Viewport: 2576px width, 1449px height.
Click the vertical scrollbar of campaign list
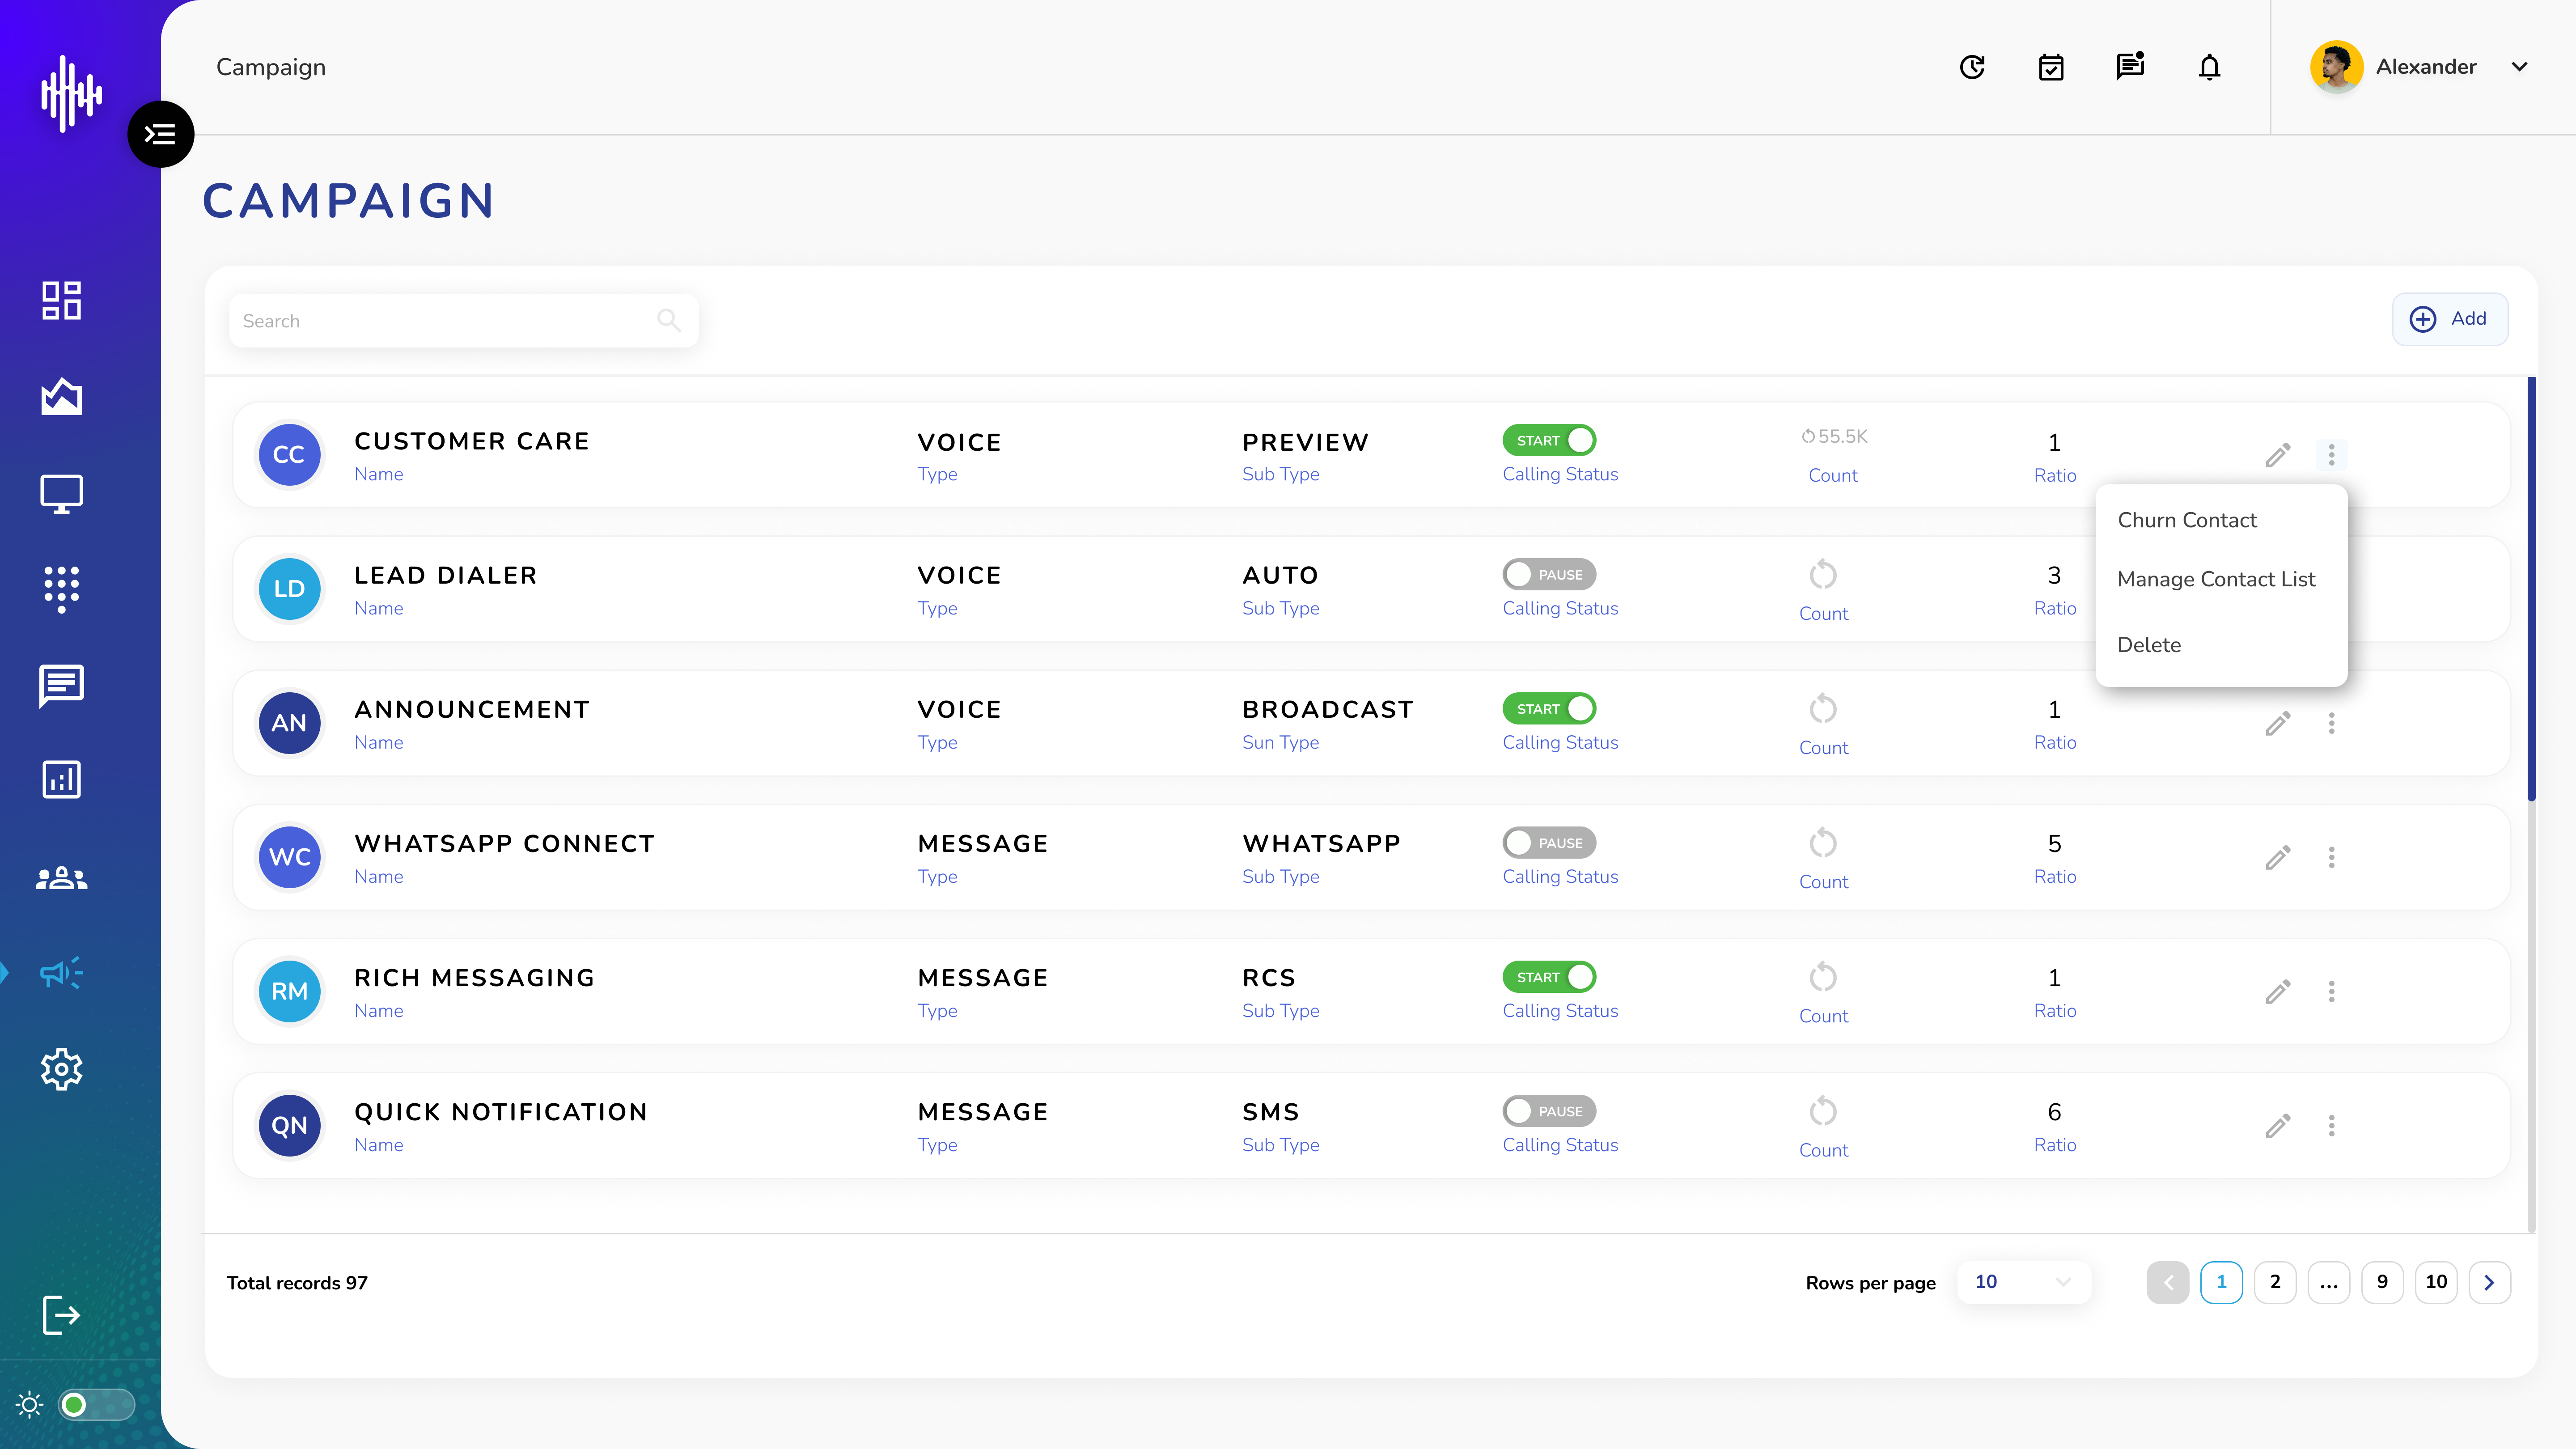tap(2531, 590)
